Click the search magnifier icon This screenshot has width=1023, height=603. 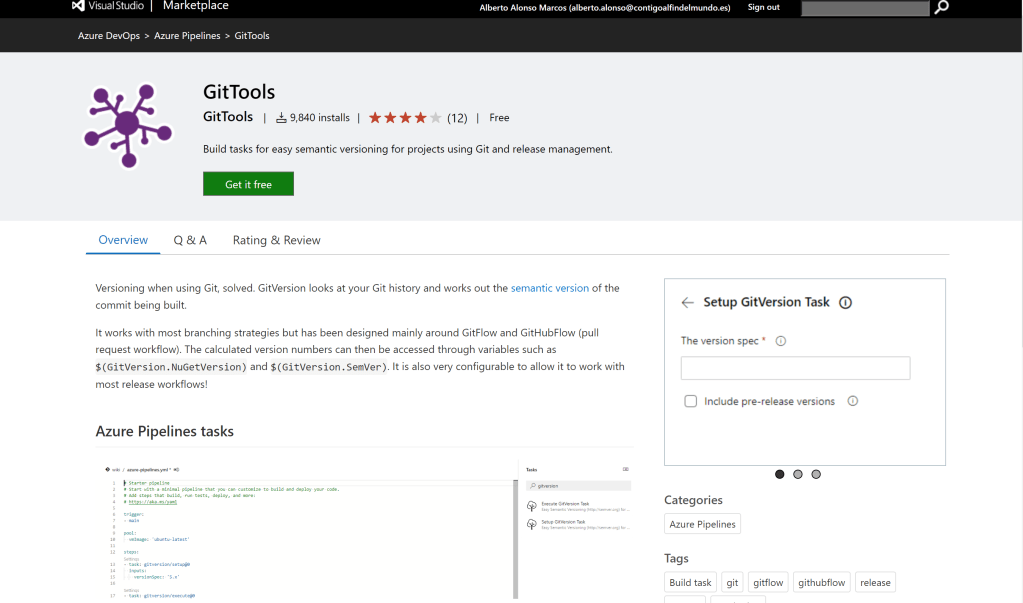[941, 7]
